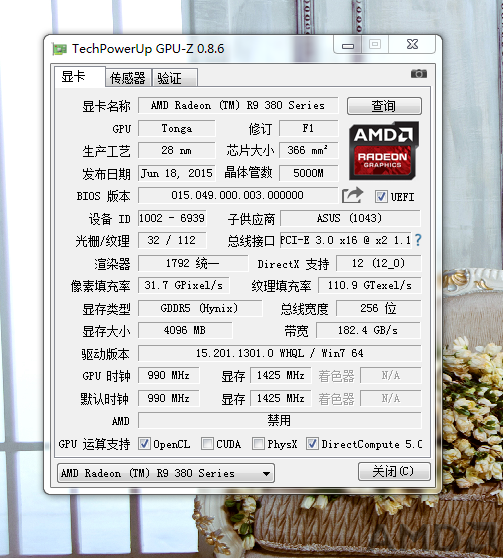
Task: Click the camera screenshot icon
Action: tap(419, 74)
